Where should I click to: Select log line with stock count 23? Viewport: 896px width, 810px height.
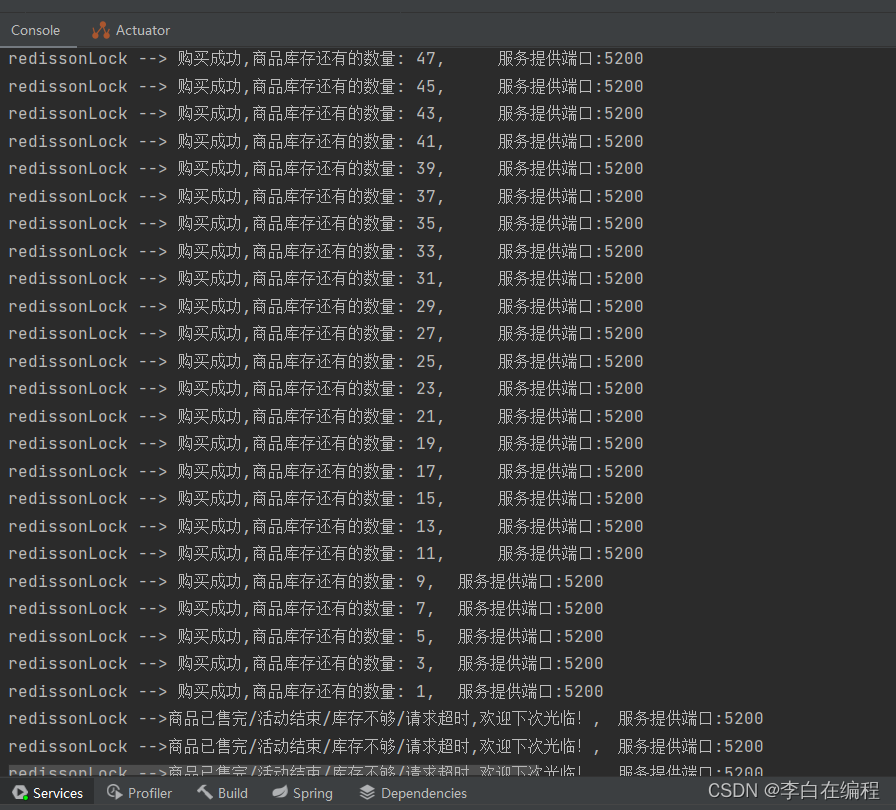(326, 389)
